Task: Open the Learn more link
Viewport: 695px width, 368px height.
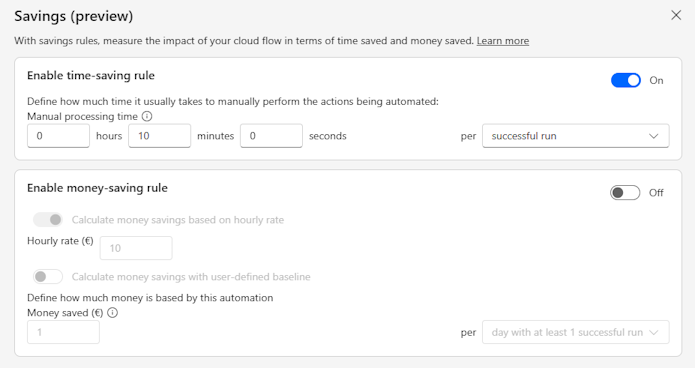Action: point(503,41)
